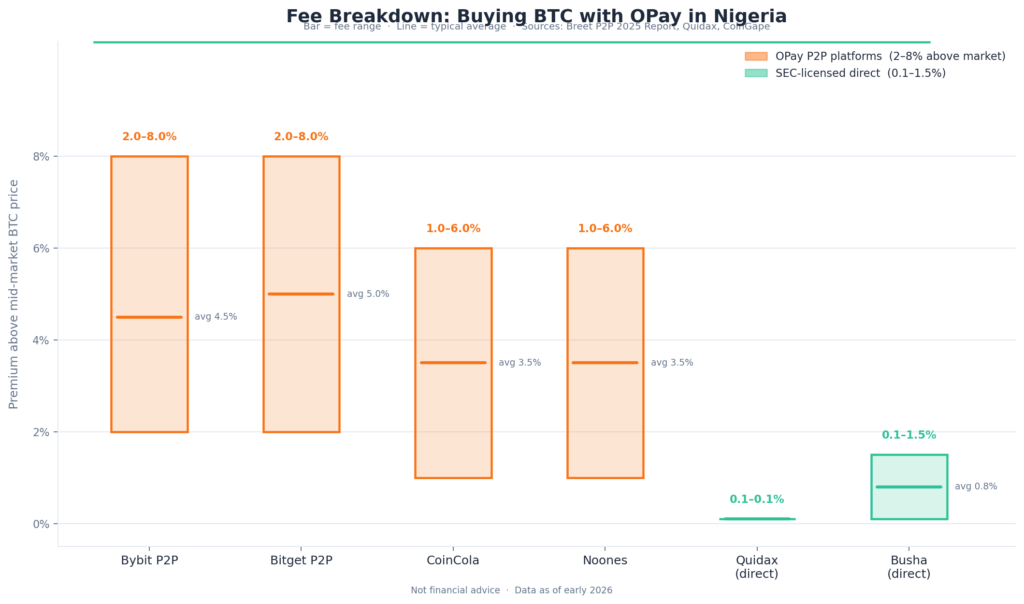
Task: Click the orange OPay P2P legend swatch
Action: point(755,57)
